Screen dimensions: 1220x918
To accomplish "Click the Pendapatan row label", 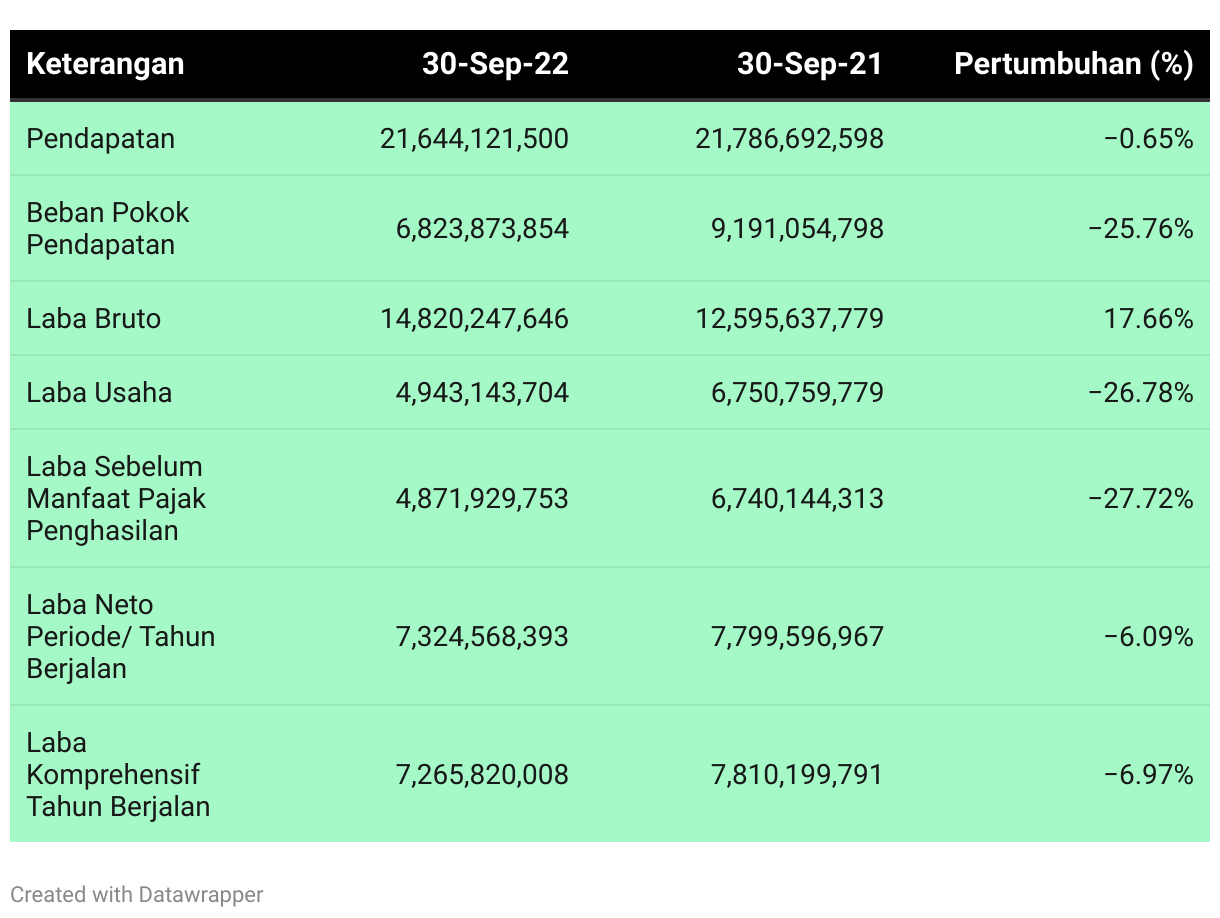I will [x=100, y=138].
